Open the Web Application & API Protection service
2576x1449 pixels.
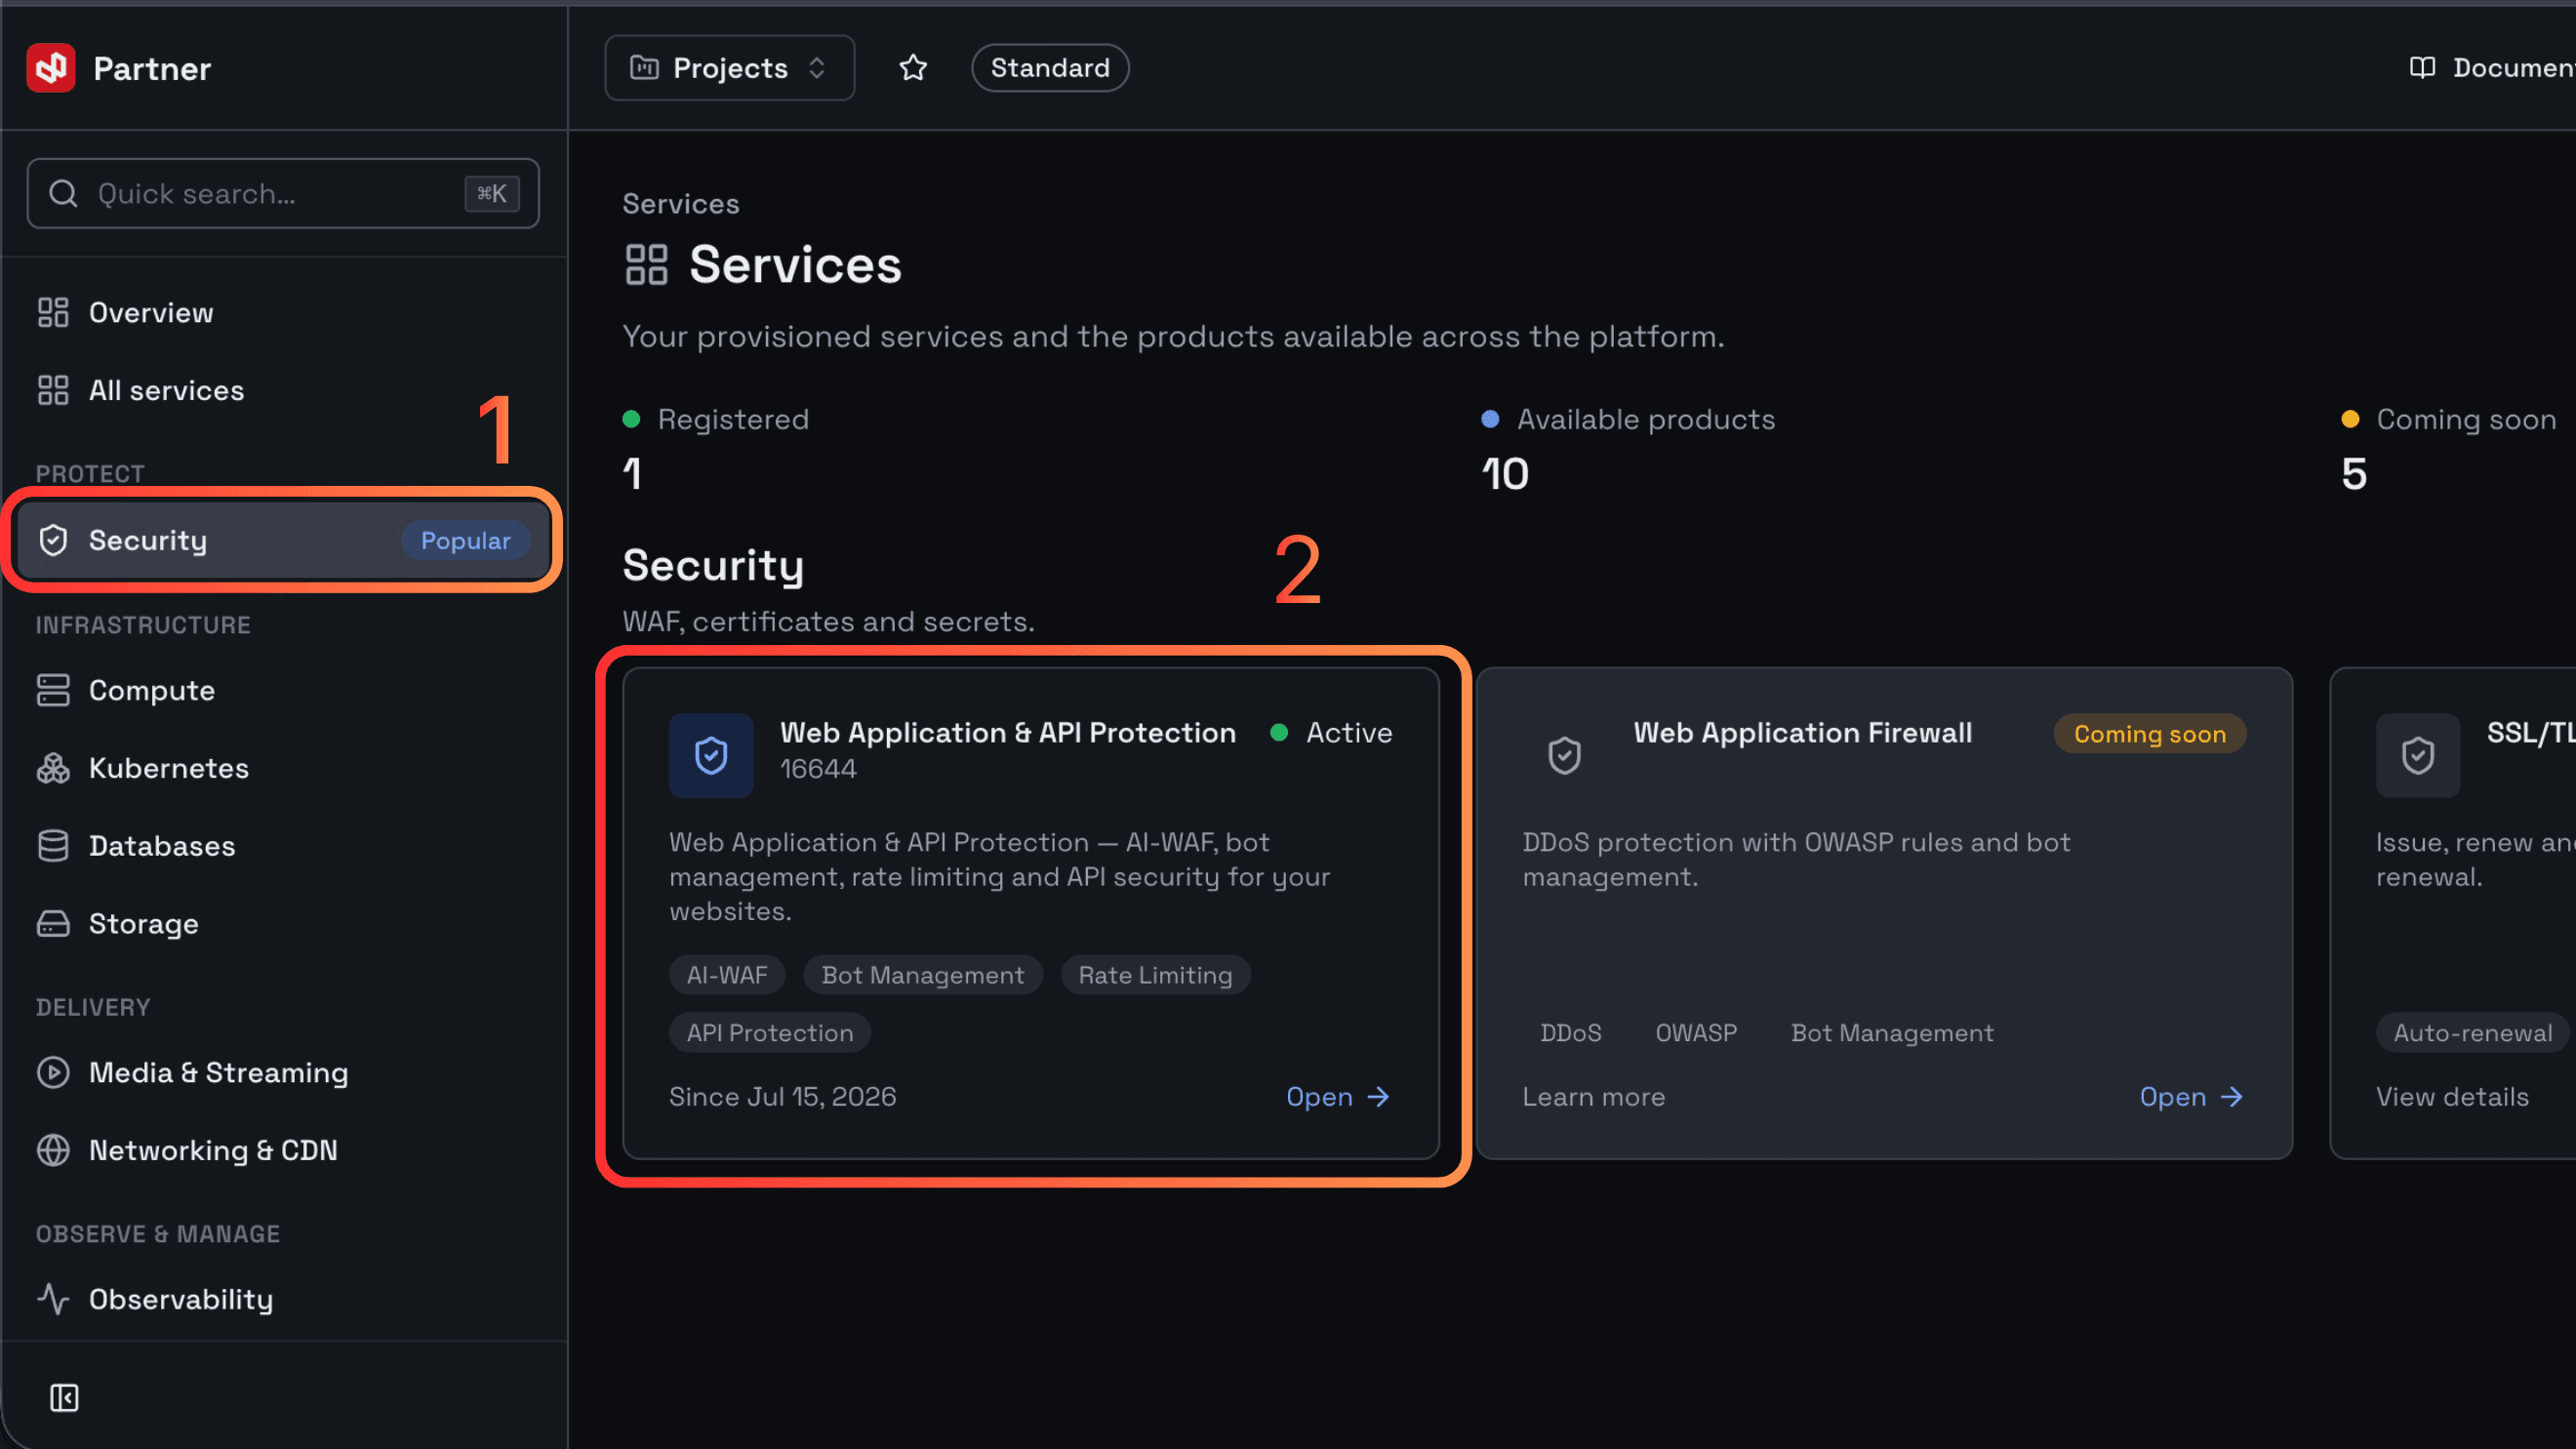[1338, 1097]
